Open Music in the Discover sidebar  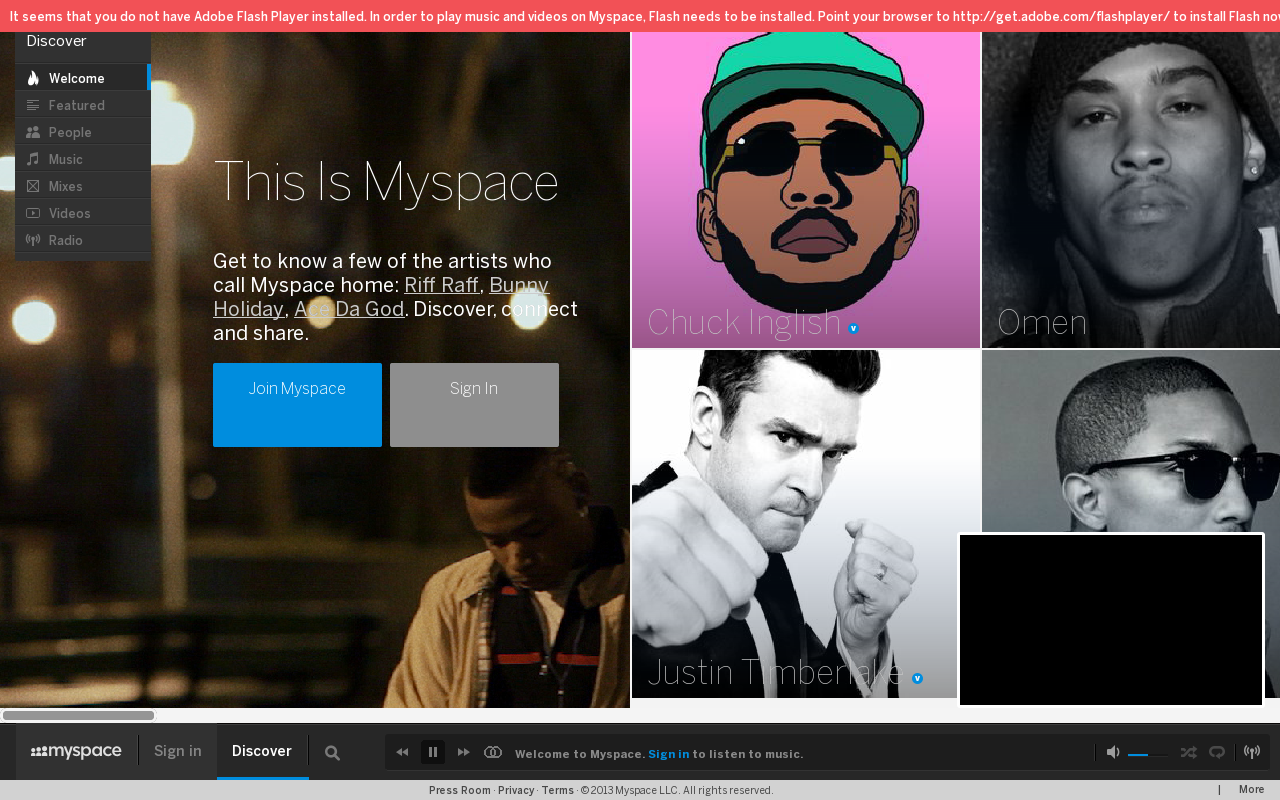pos(83,159)
